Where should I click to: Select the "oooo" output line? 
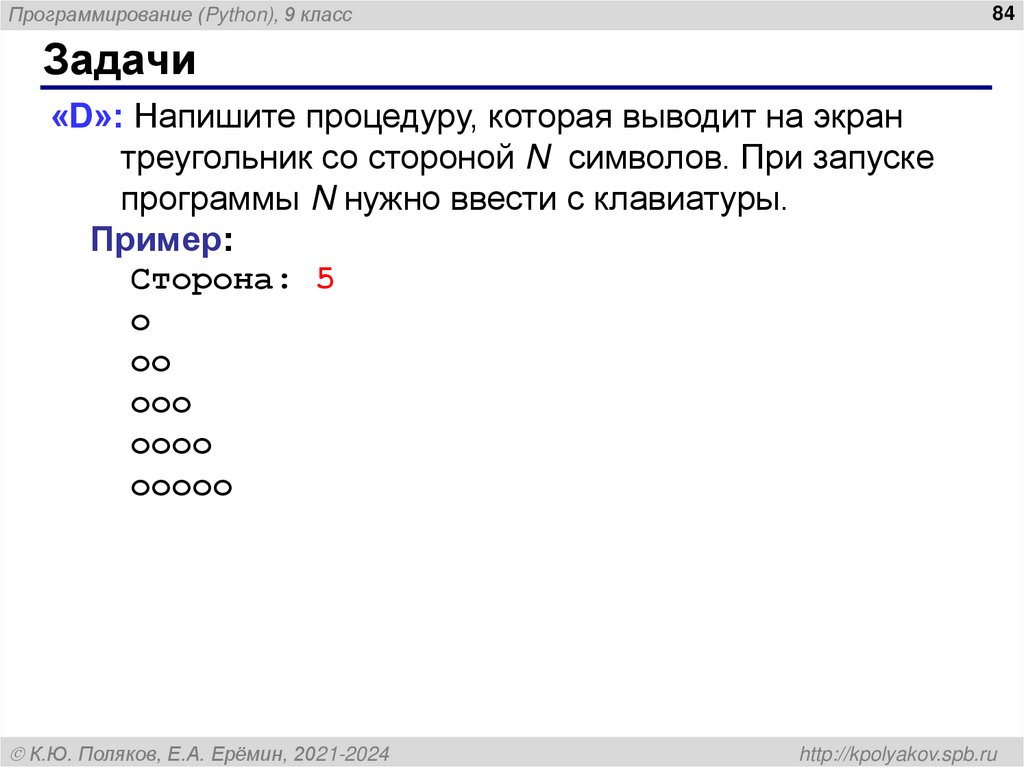(170, 444)
